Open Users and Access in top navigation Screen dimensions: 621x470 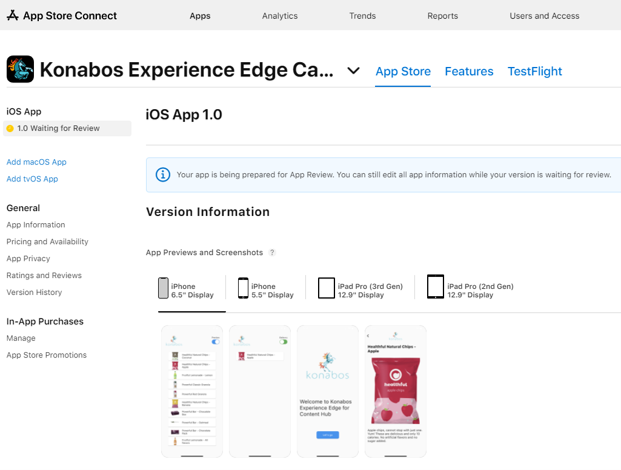click(544, 16)
